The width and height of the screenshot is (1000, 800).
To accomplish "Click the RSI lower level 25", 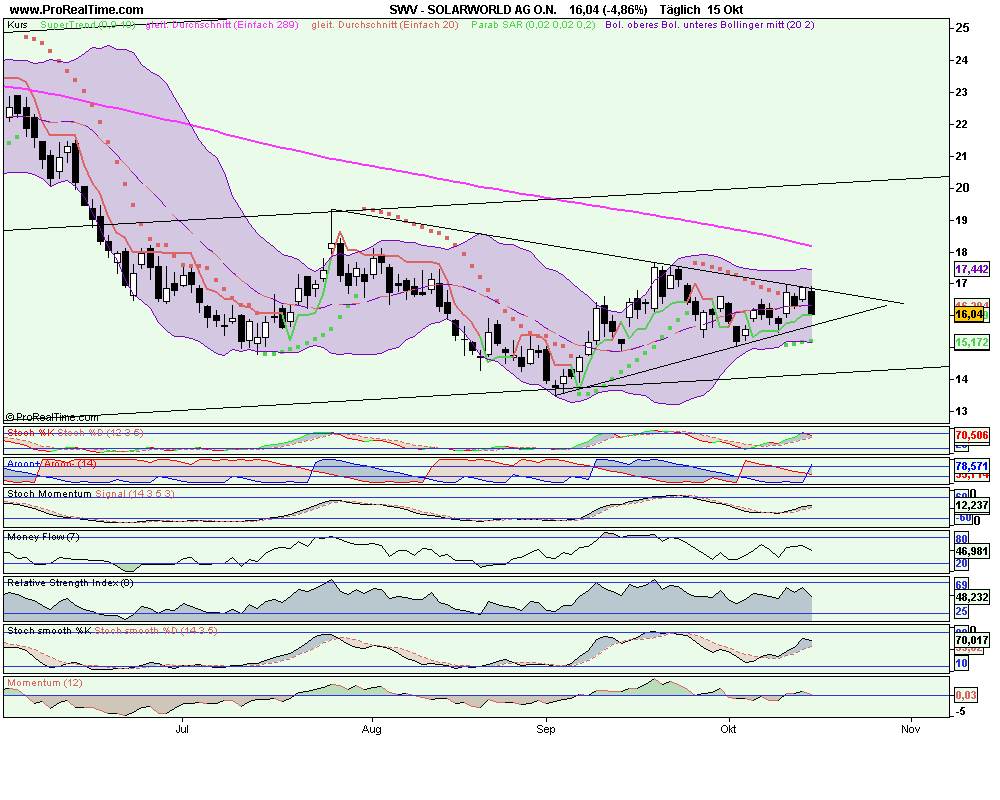I will pos(962,612).
